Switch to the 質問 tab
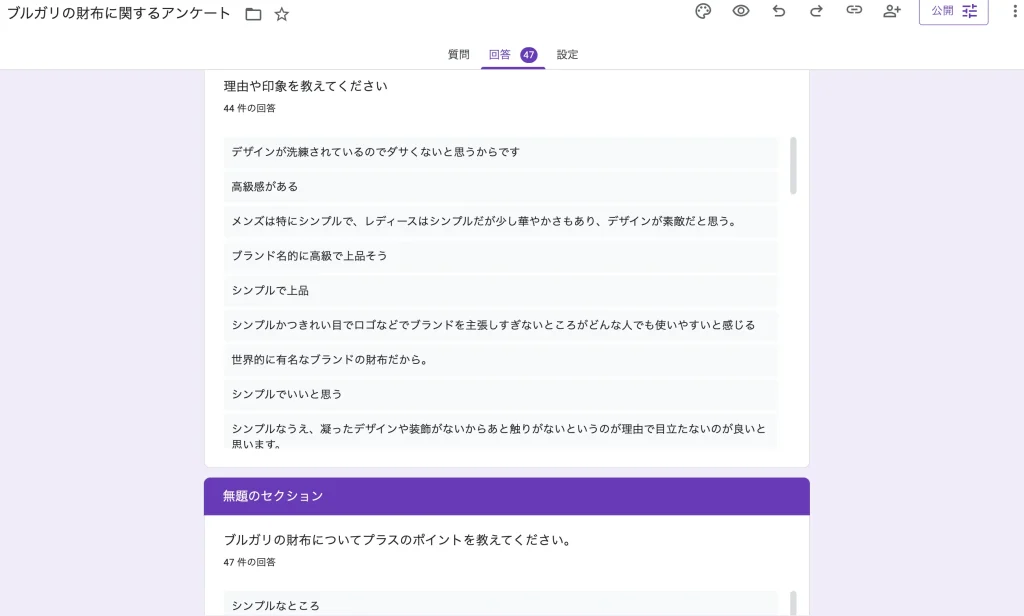 point(458,54)
